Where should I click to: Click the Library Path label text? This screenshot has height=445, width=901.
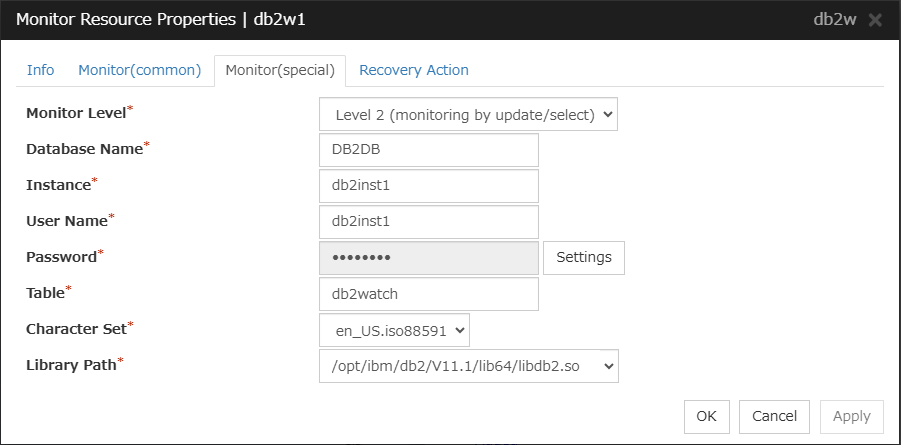click(69, 365)
